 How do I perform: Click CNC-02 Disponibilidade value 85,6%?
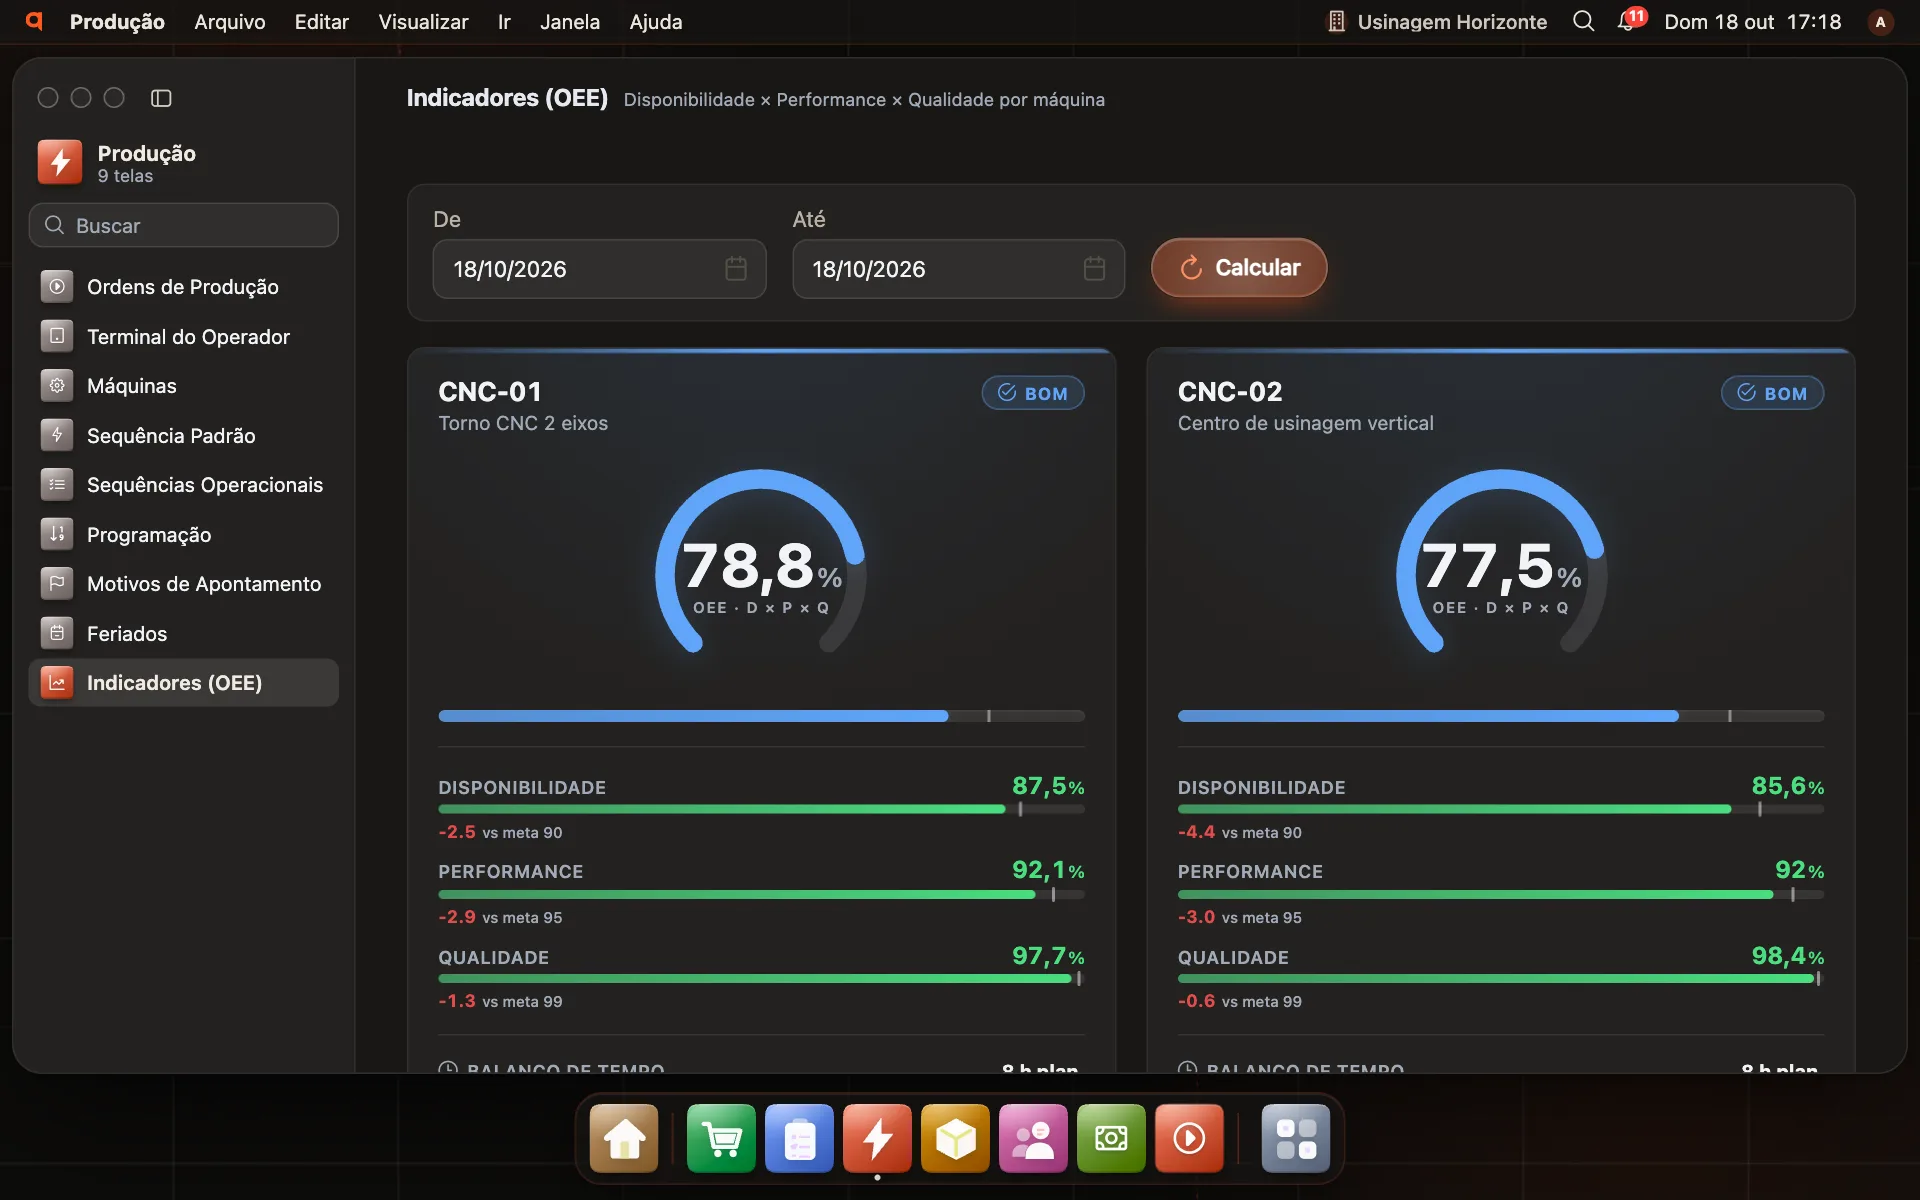pos(1787,786)
